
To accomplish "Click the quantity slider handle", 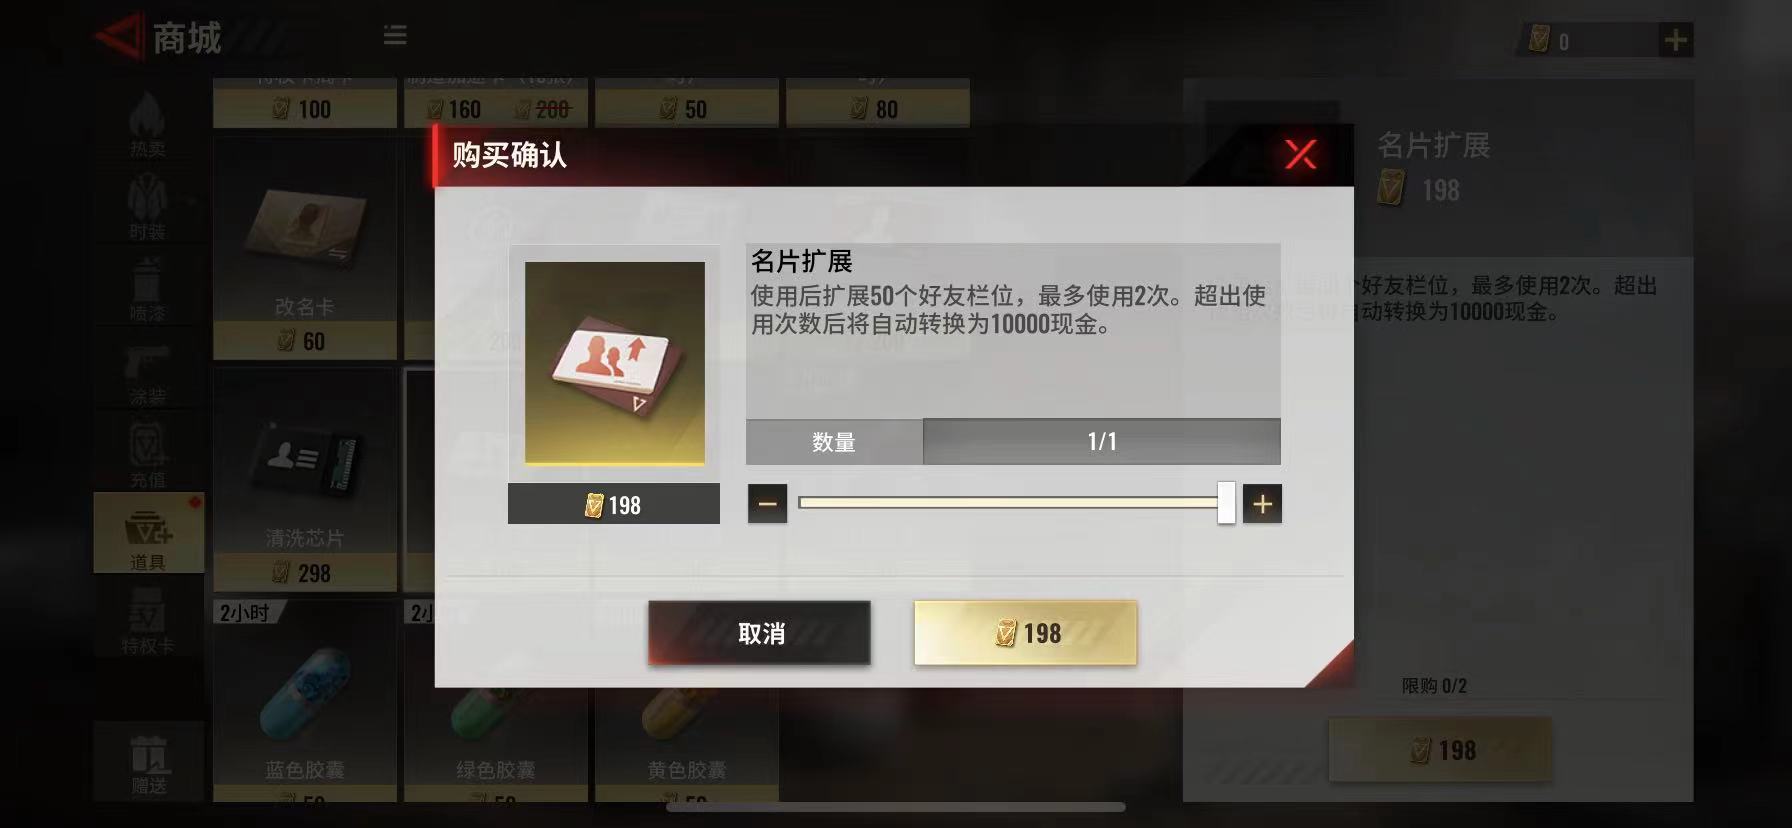I will [1226, 503].
